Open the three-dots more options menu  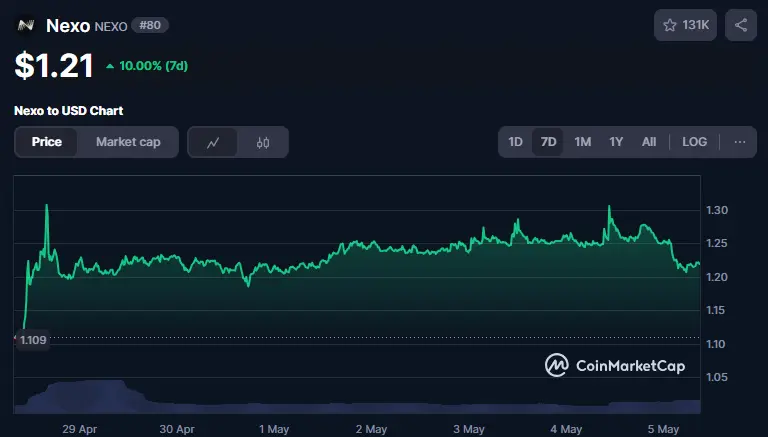(x=740, y=142)
